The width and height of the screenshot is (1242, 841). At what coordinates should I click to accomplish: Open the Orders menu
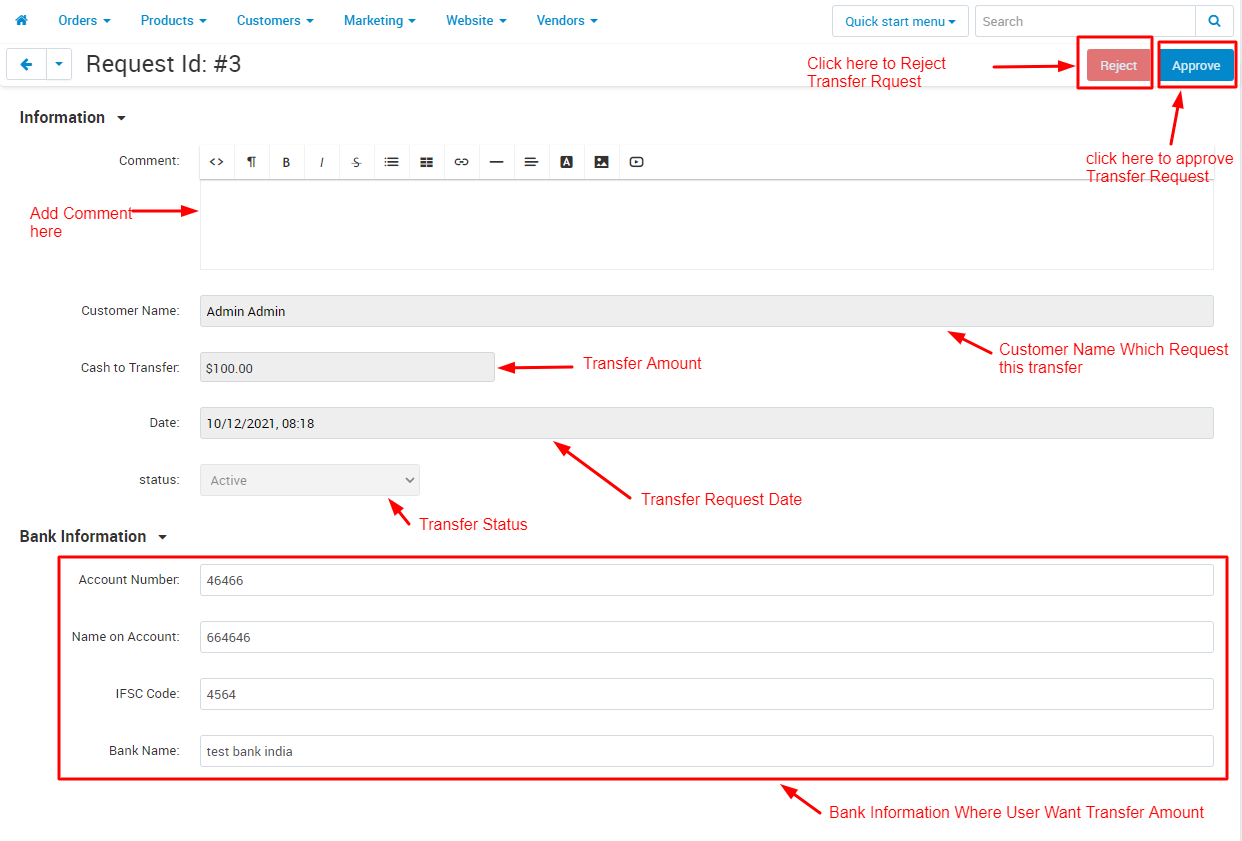84,20
